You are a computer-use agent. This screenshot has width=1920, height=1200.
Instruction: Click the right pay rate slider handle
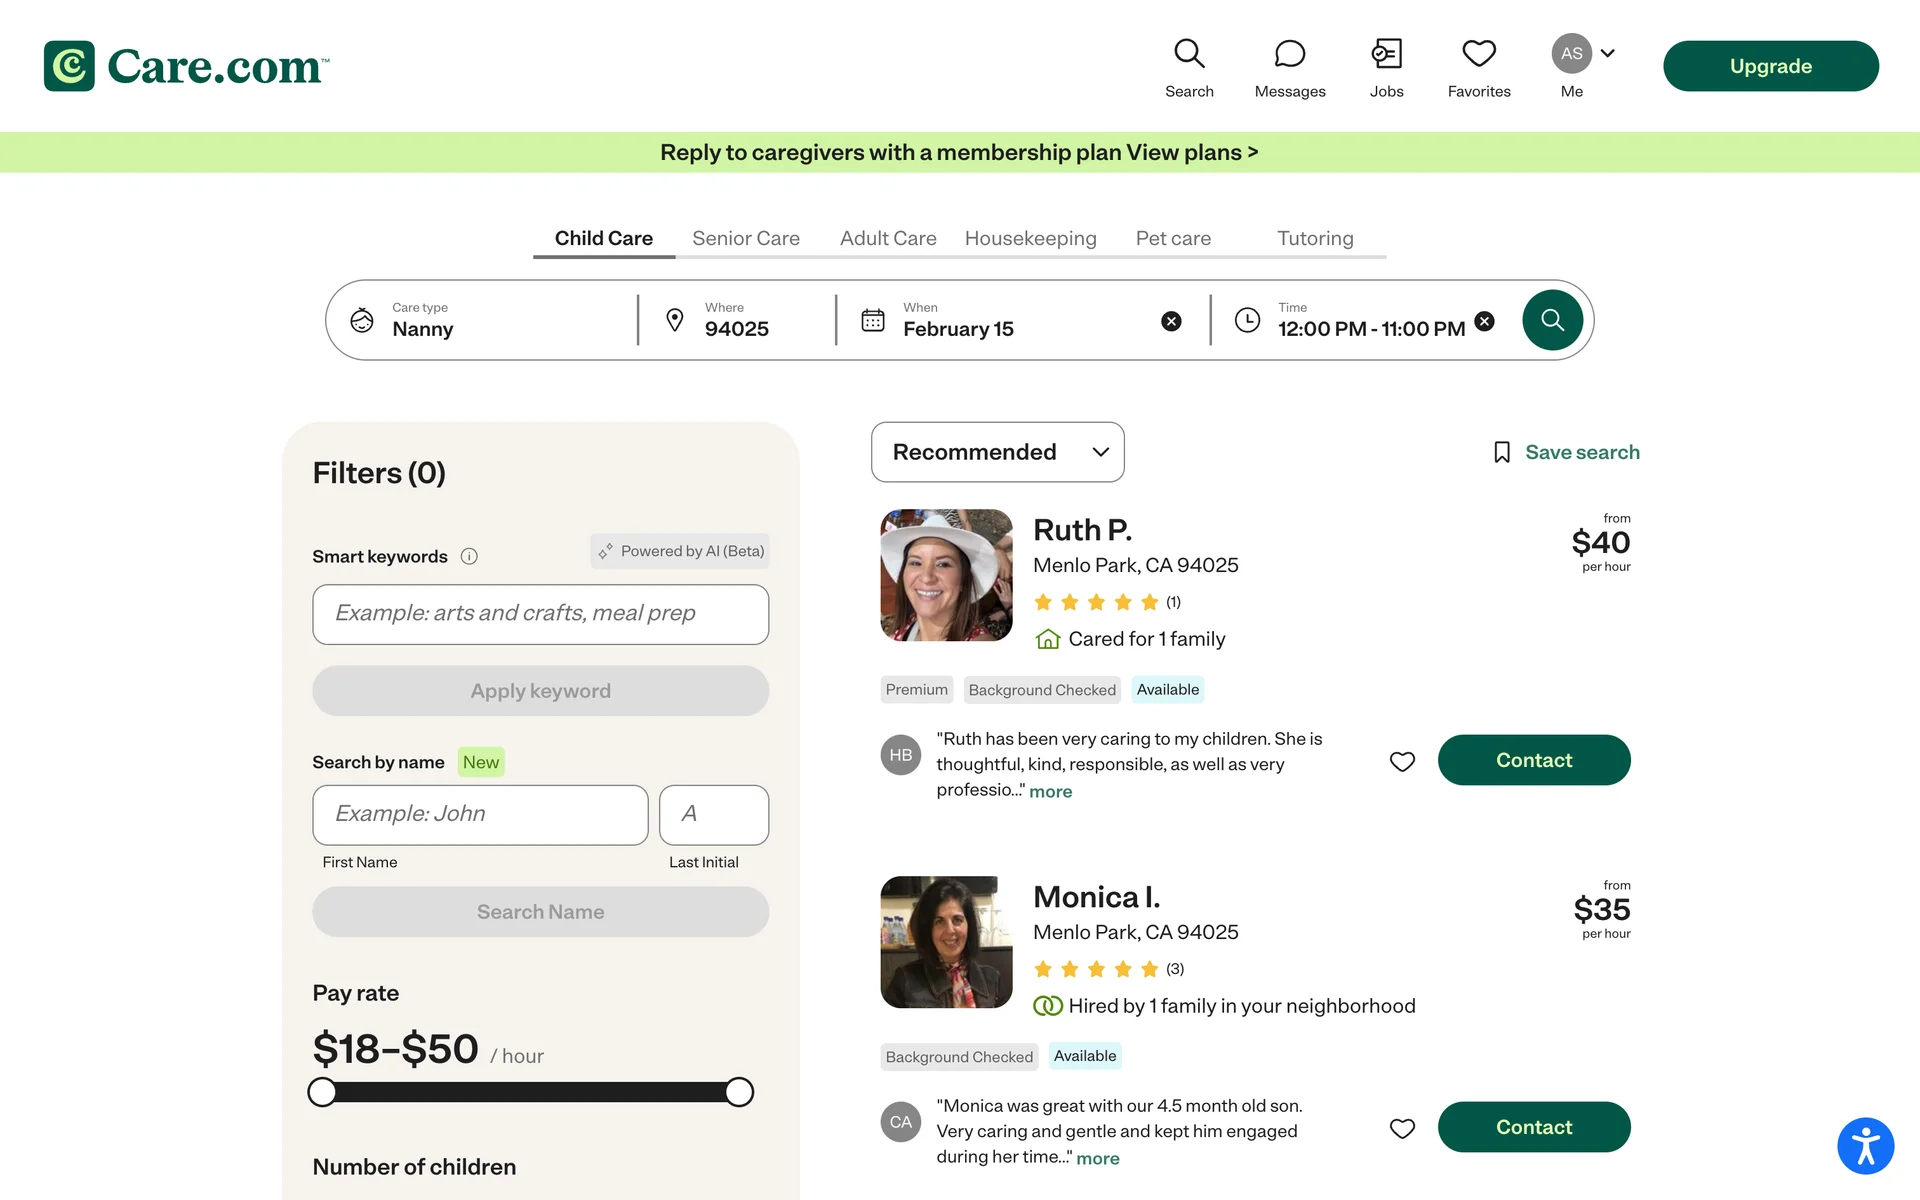coord(739,1092)
